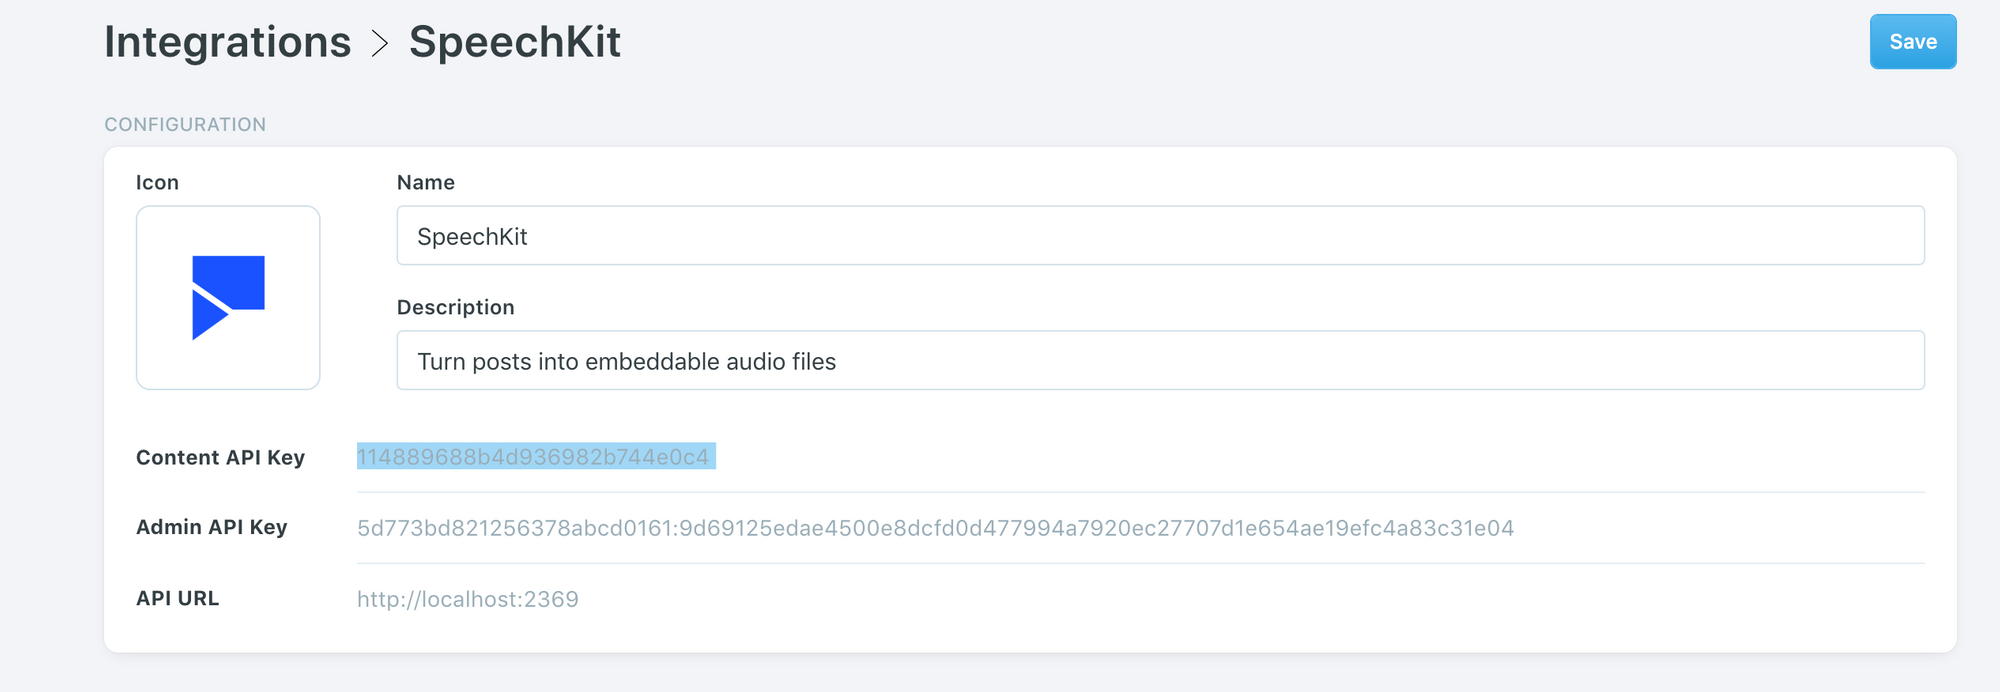Viewport: 2000px width, 692px height.
Task: Click the SpeechKit page title
Action: [x=515, y=42]
